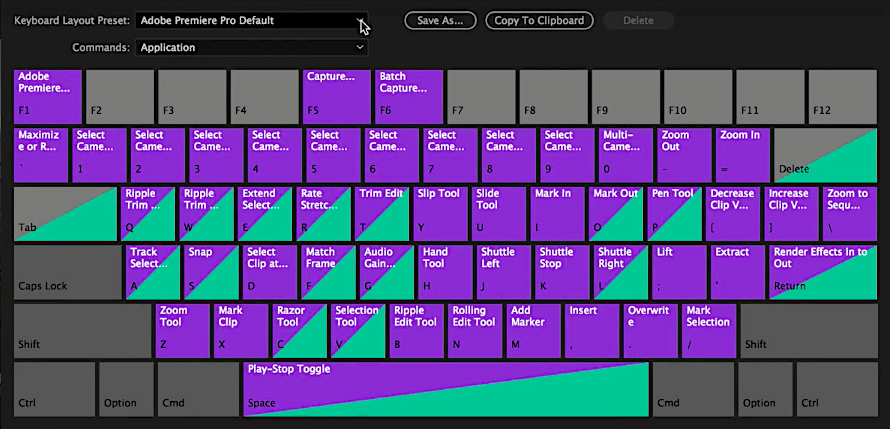Select the semicolon key Lift

point(679,272)
